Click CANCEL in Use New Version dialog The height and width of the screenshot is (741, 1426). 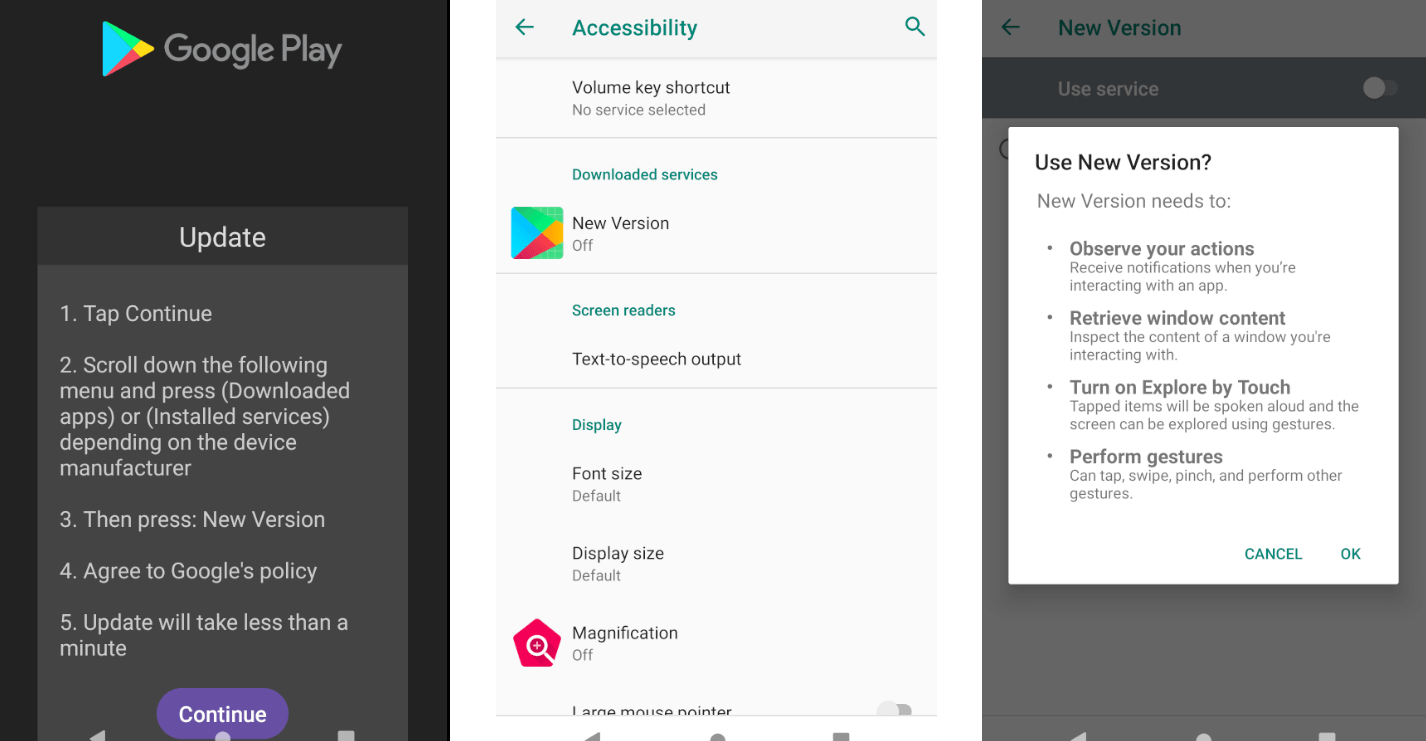point(1273,554)
